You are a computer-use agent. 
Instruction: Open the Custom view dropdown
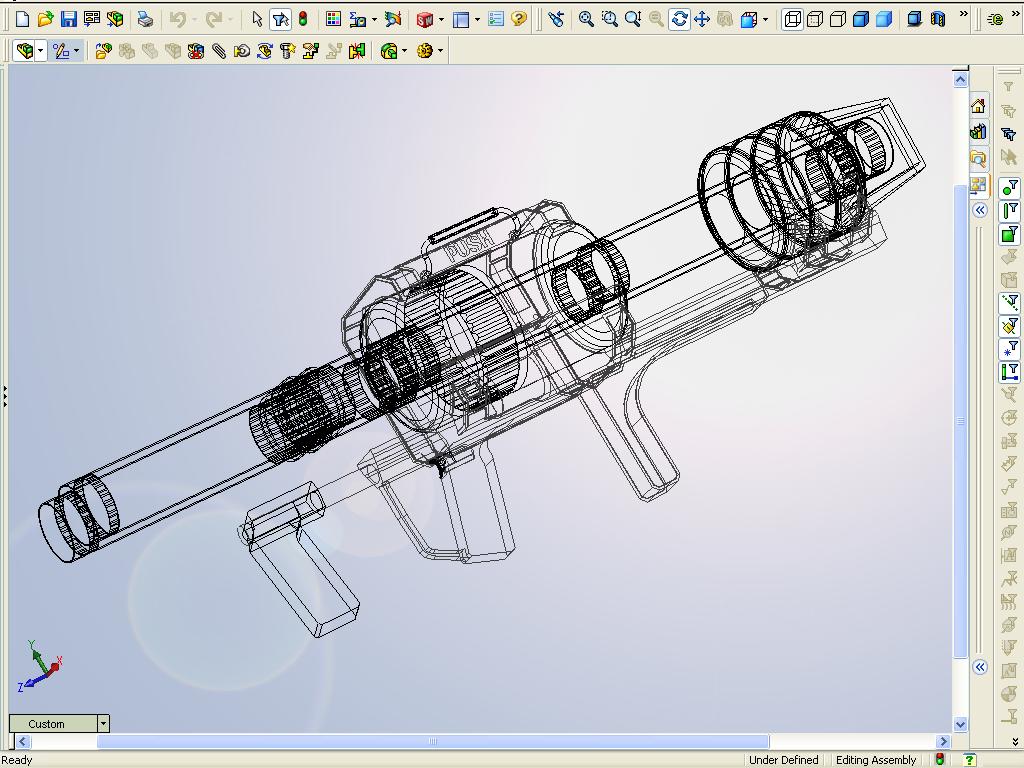102,723
